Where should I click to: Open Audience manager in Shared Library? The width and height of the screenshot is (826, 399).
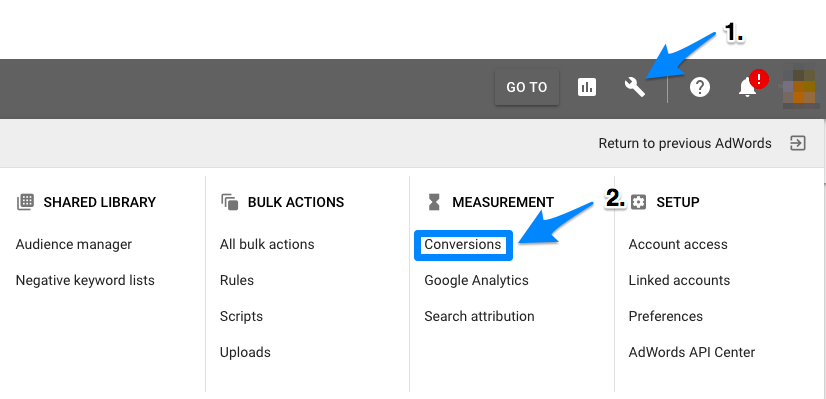[74, 245]
